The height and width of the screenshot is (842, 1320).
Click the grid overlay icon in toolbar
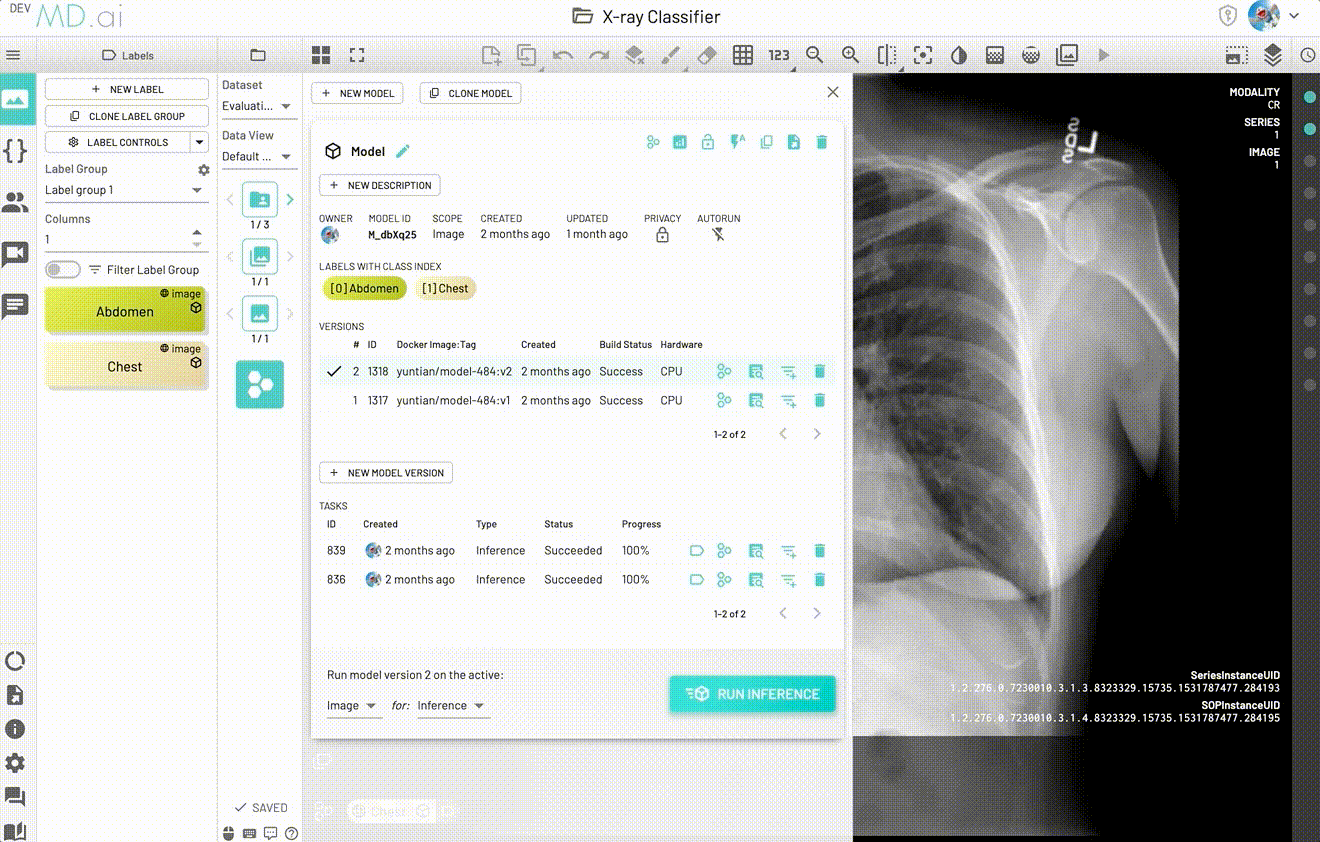point(743,55)
